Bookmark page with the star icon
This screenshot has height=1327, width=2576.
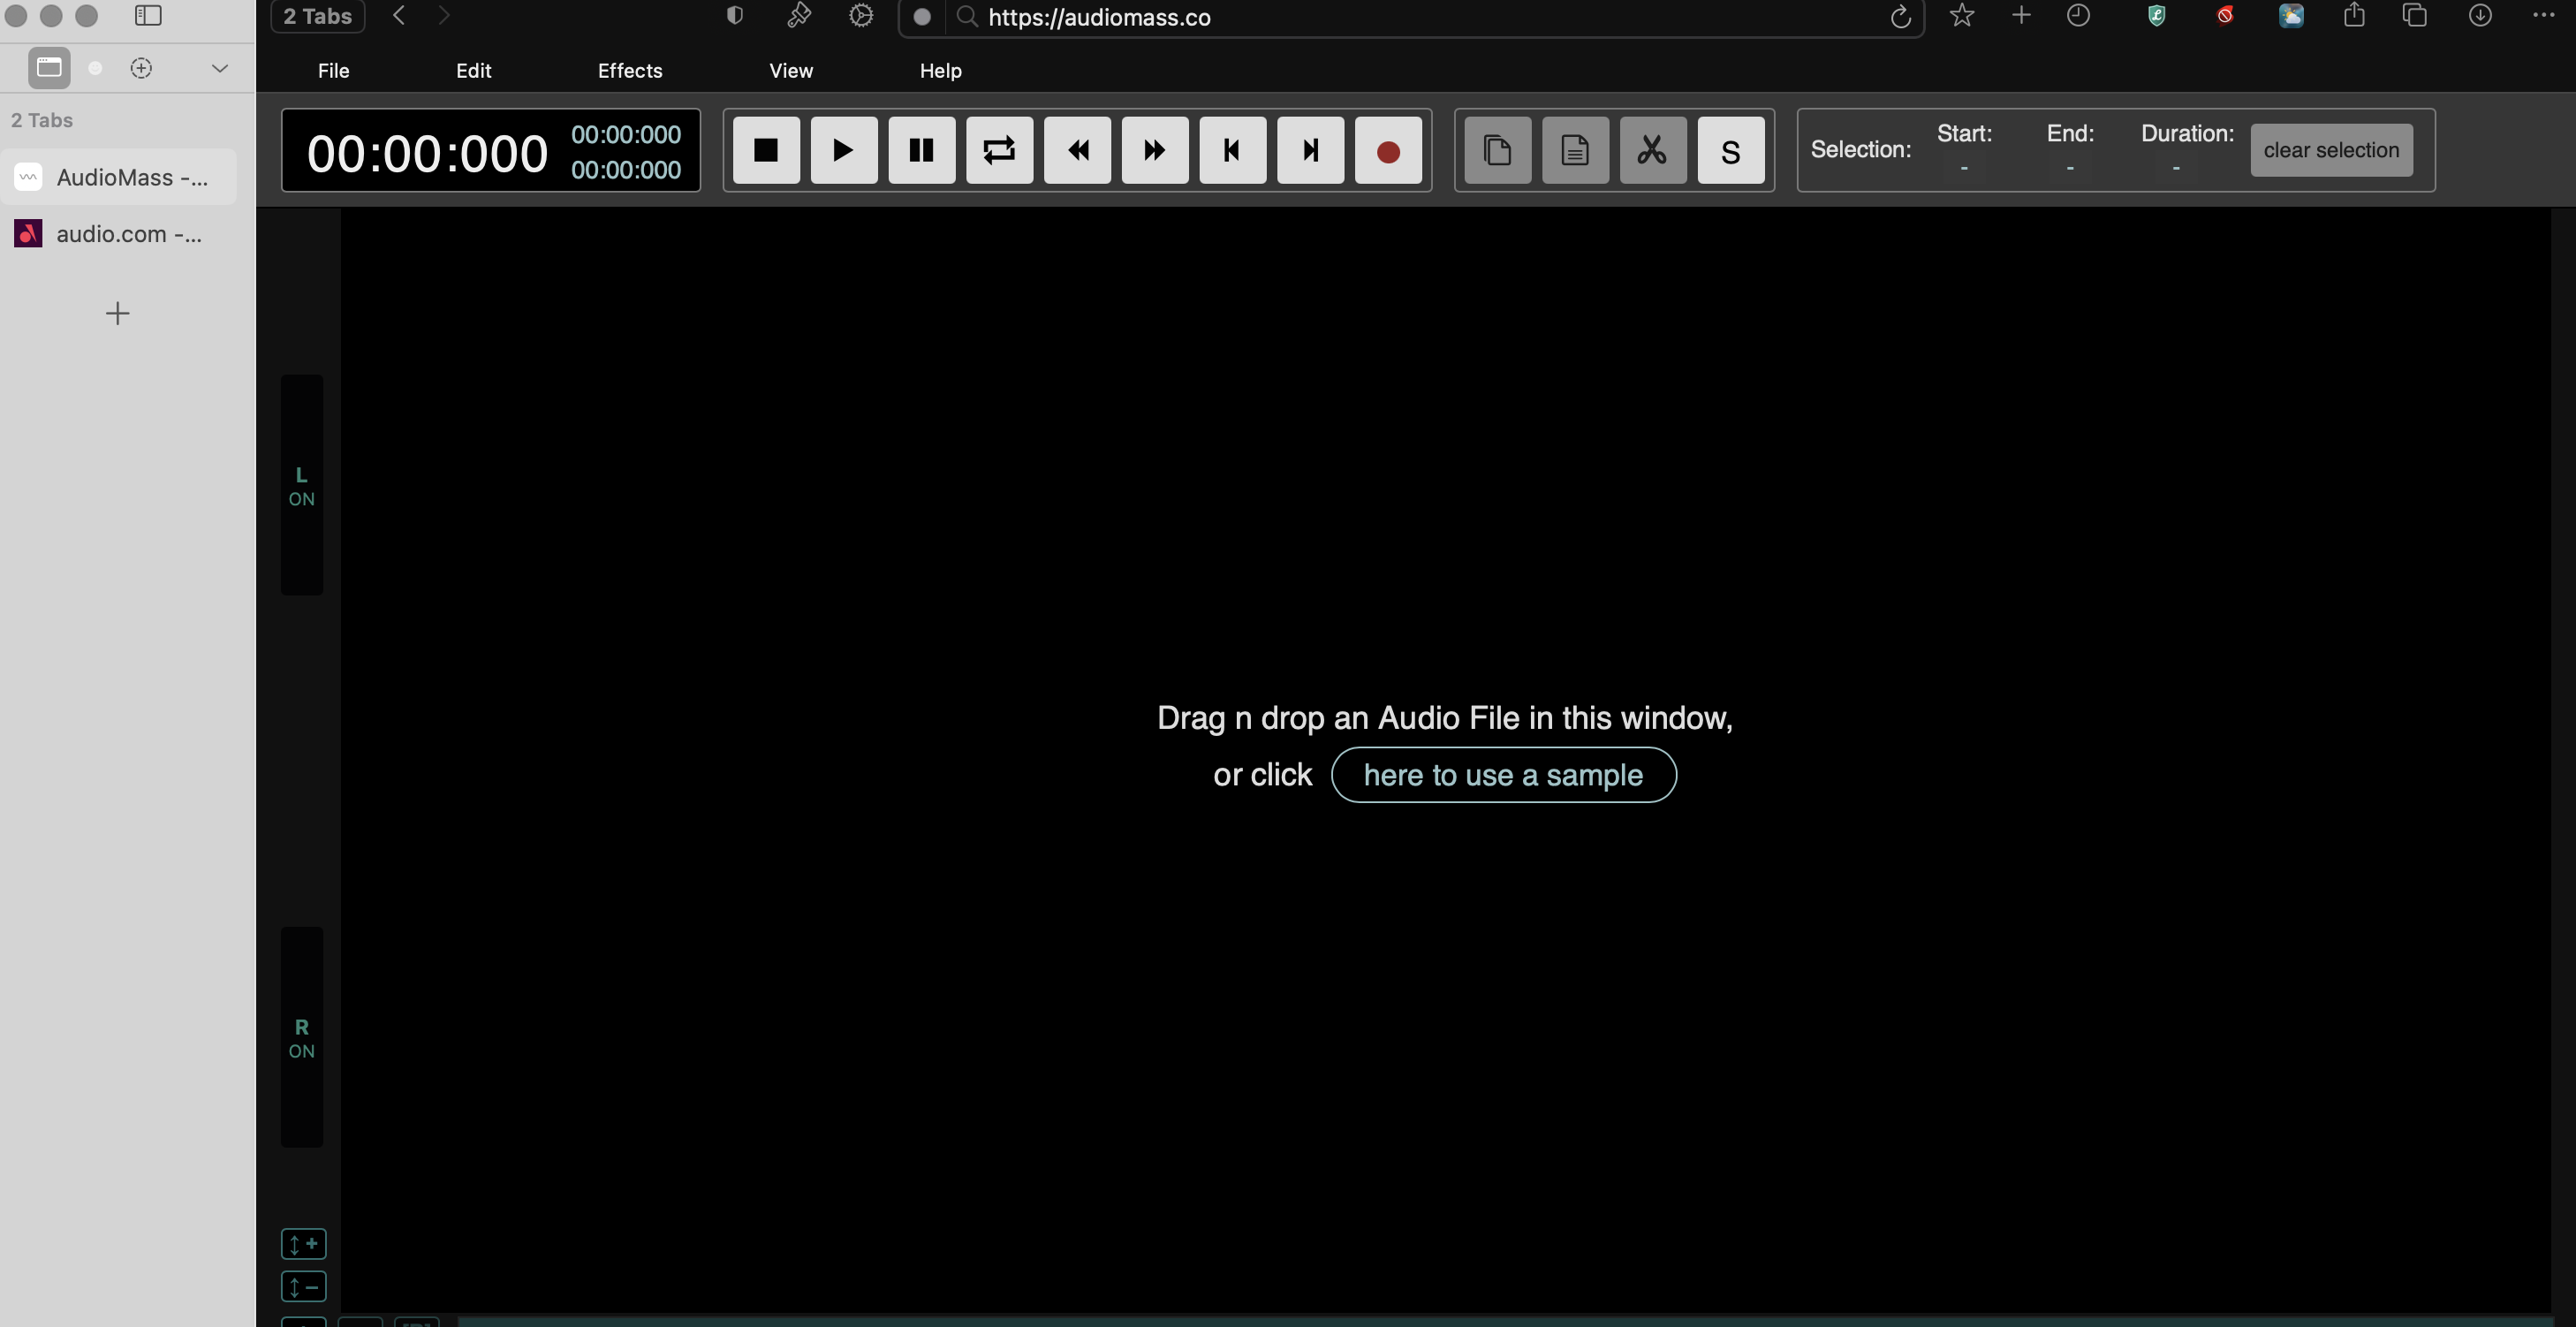point(1961,15)
